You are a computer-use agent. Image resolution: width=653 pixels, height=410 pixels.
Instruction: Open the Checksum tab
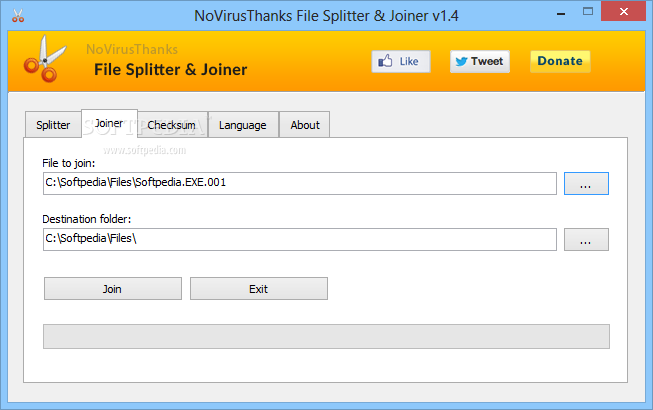click(172, 124)
